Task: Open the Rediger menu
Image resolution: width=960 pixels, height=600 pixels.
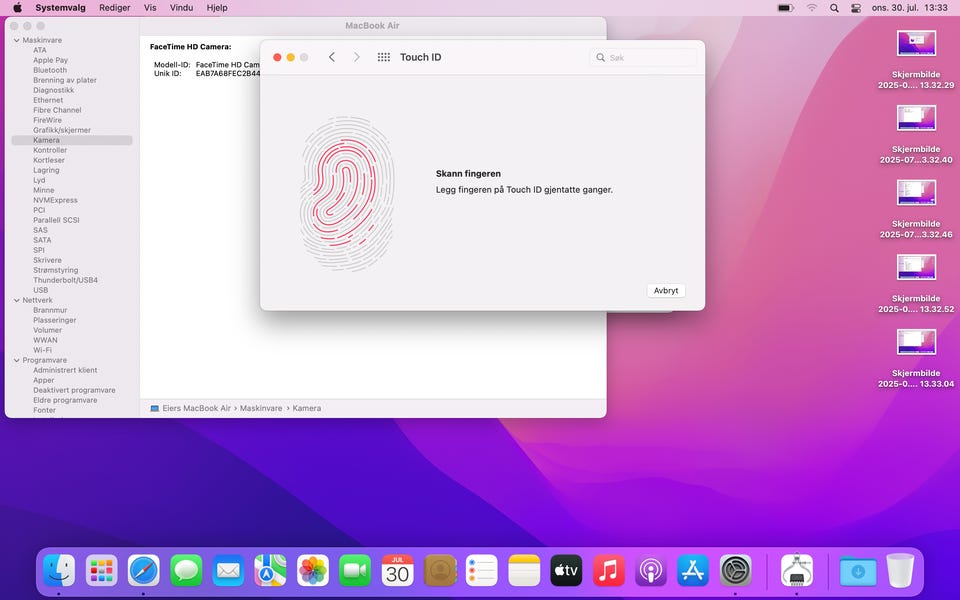Action: point(114,7)
